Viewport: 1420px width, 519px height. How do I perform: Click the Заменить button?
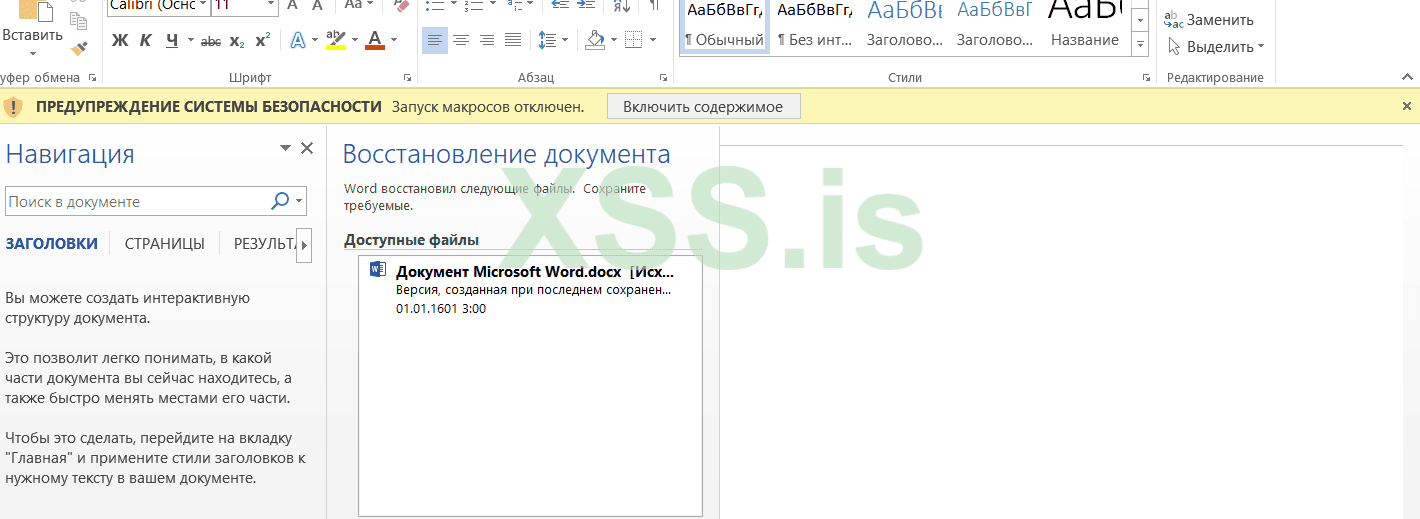(1209, 20)
